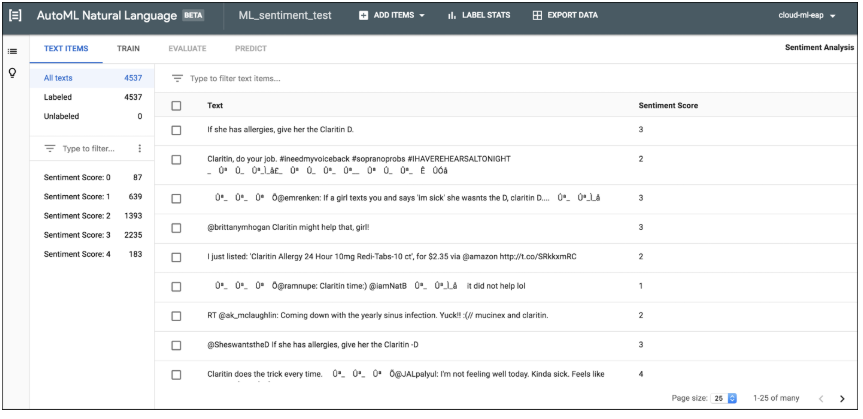This screenshot has height=419, width=863.
Task: Click the 'RT @ak_mclaughlin' tweet text
Action: pos(378,316)
